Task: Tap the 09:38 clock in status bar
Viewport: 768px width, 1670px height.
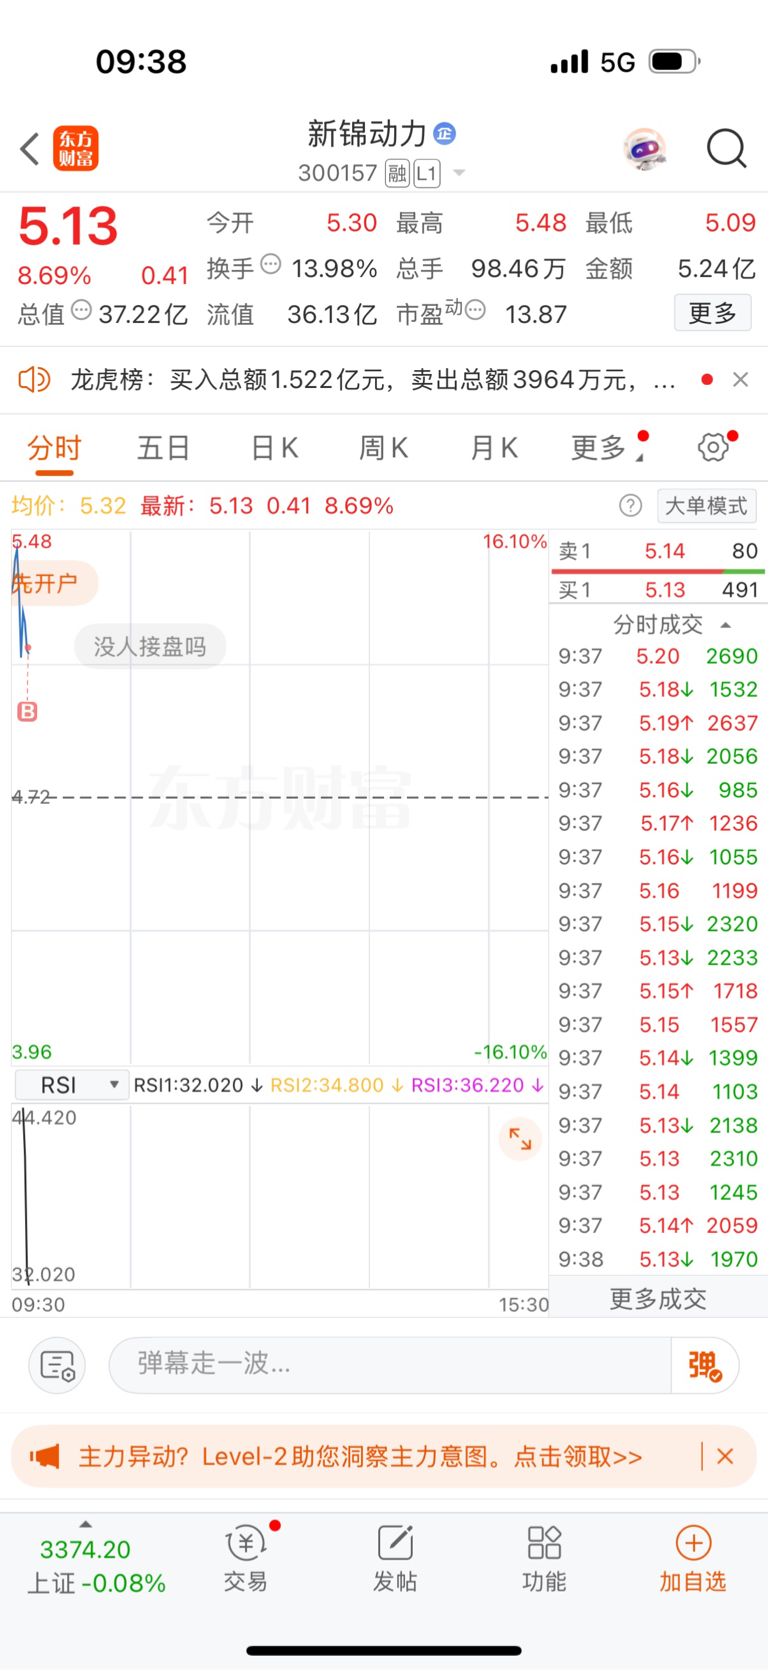Action: [x=141, y=62]
